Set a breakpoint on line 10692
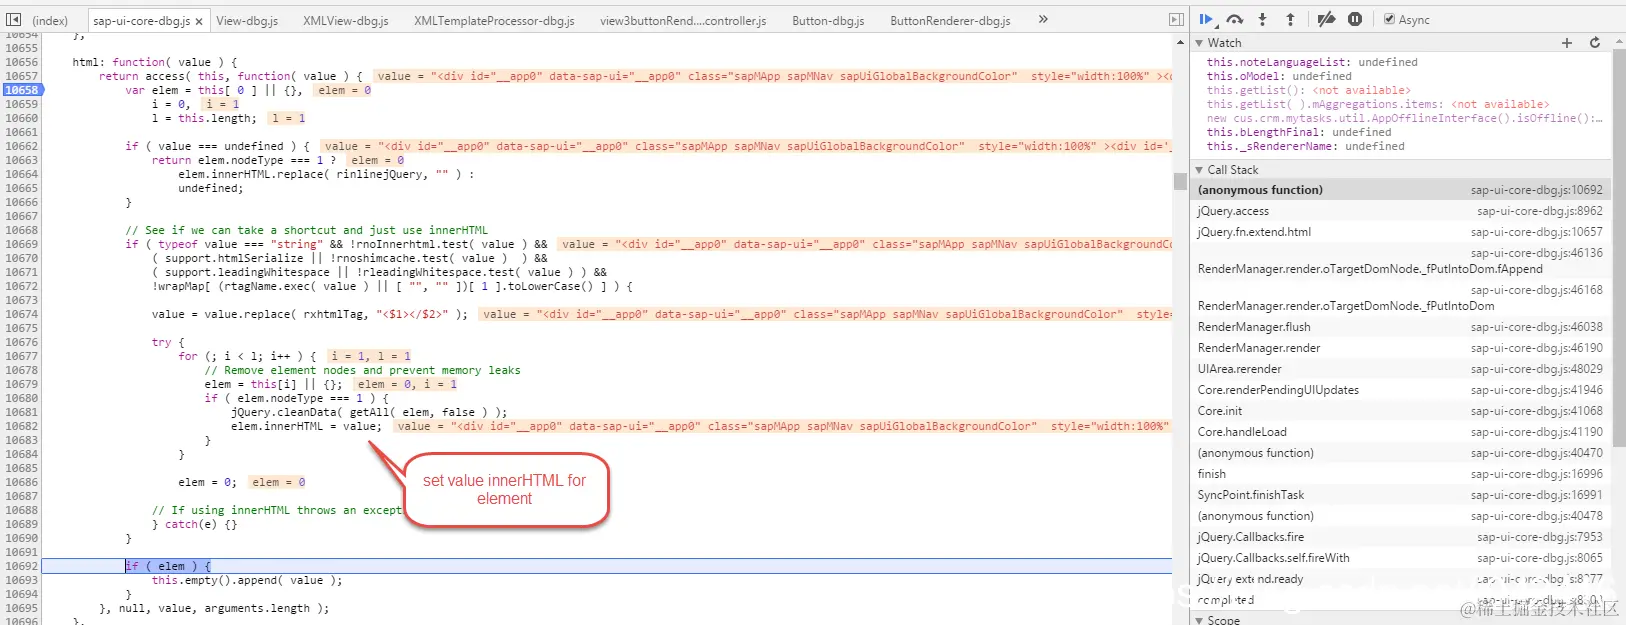 click(21, 566)
